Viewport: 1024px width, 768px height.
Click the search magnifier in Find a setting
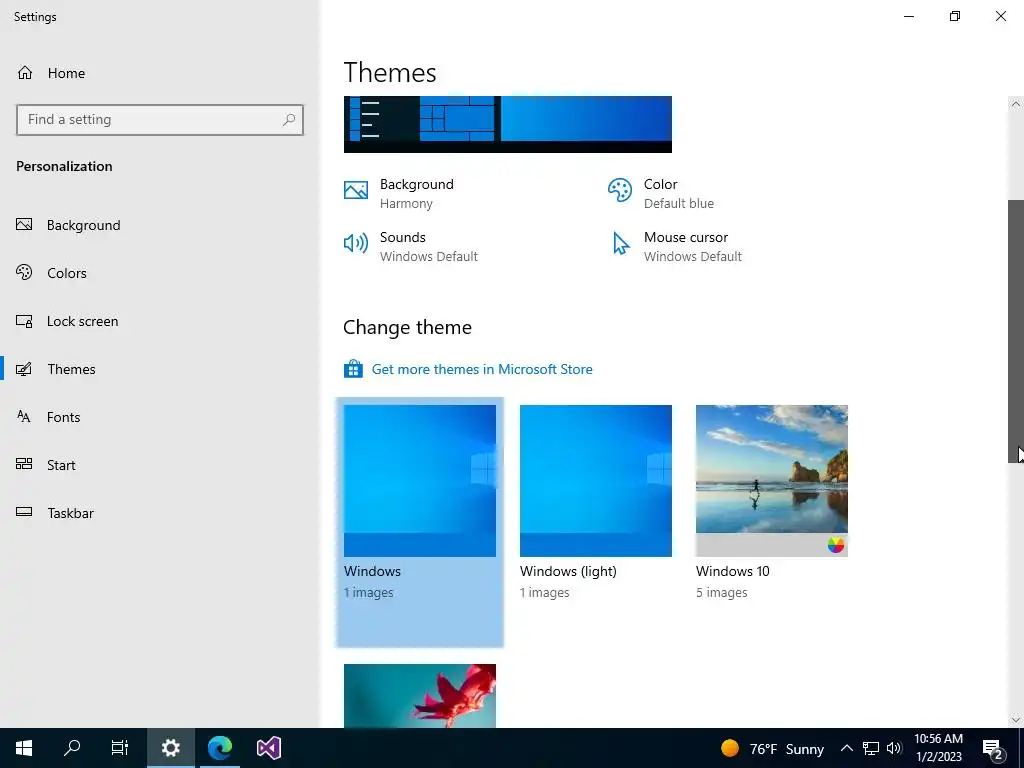[289, 120]
